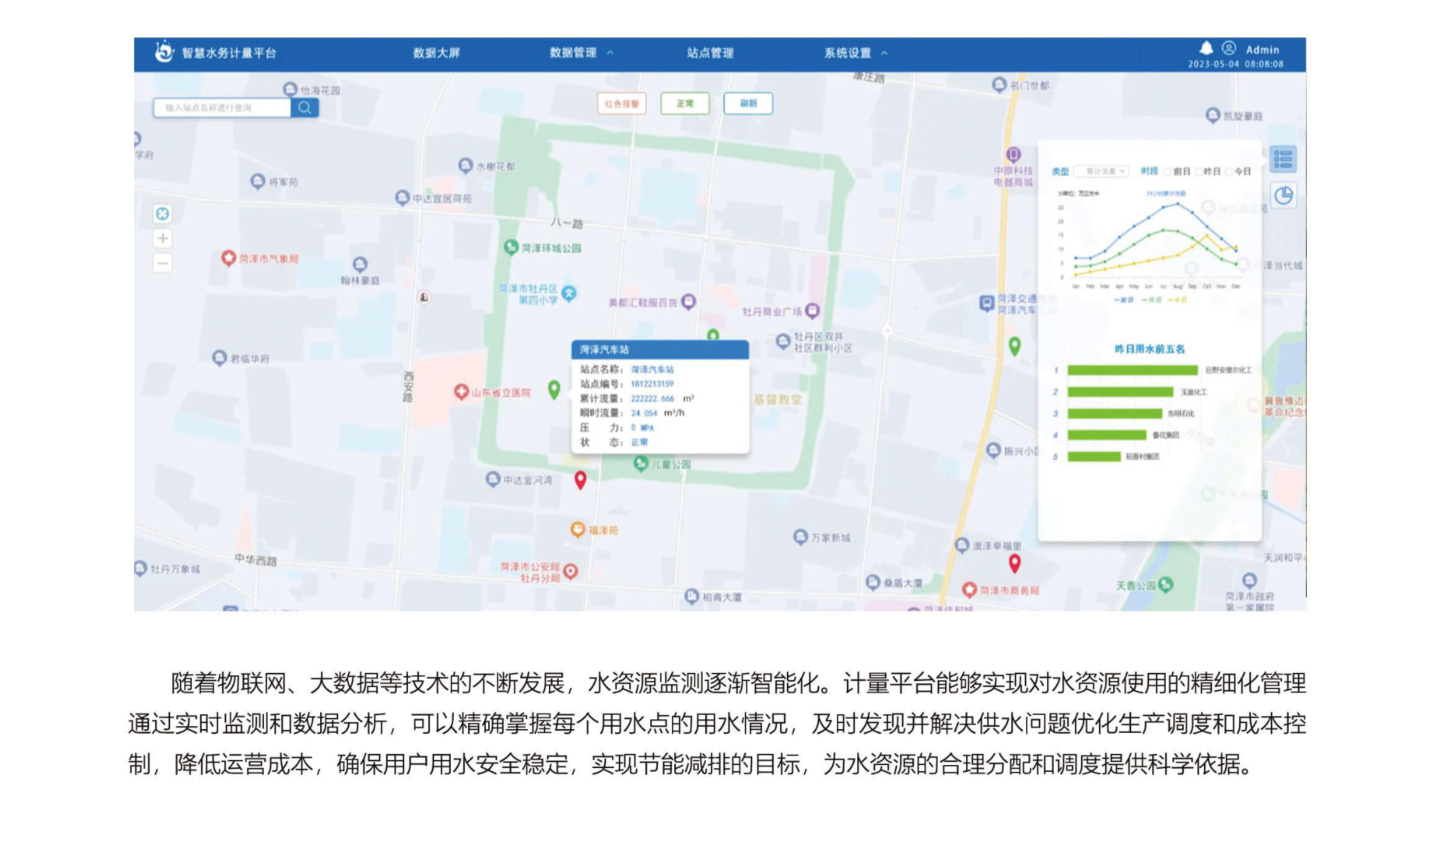Click the Admin user avatar icon
The width and height of the screenshot is (1446, 846).
pos(1229,48)
